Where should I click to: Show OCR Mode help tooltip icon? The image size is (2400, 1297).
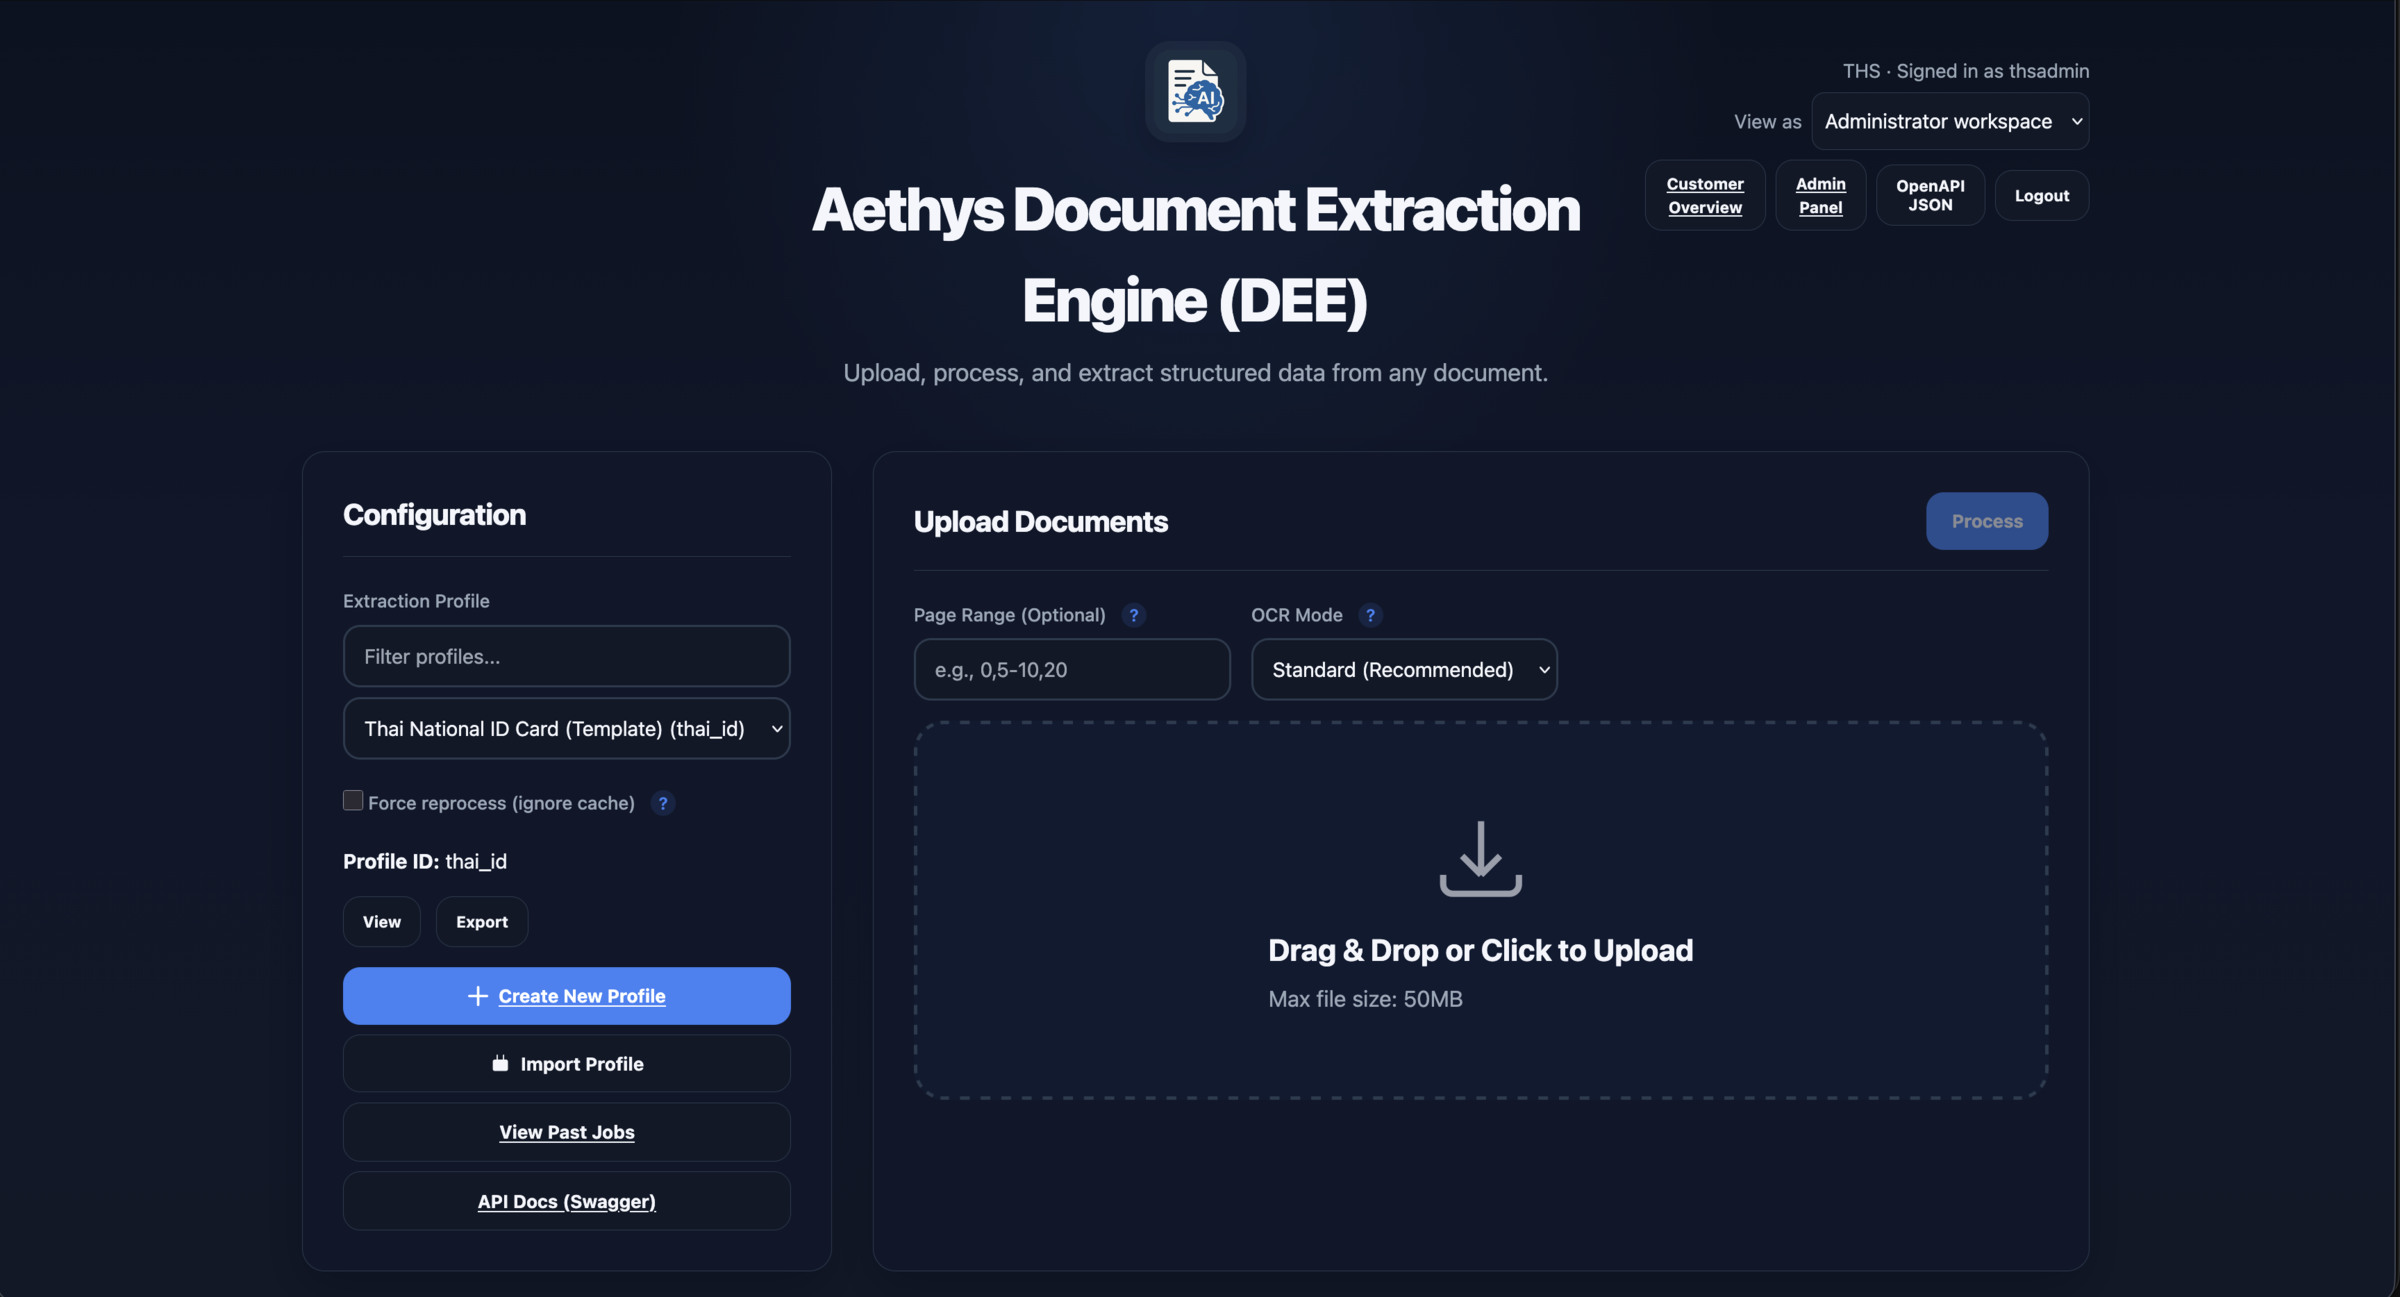click(x=1370, y=615)
